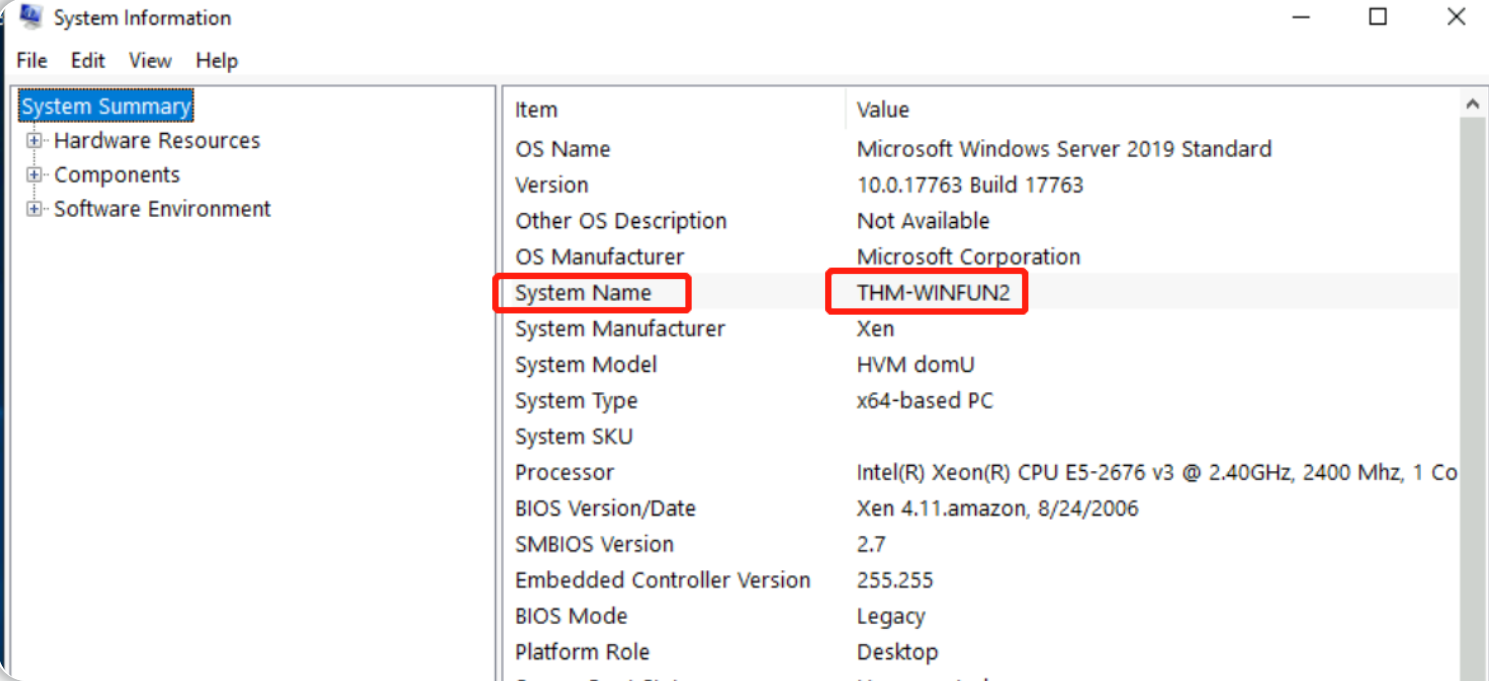Select the Platform Role row label
The height and width of the screenshot is (681, 1489).
582,653
